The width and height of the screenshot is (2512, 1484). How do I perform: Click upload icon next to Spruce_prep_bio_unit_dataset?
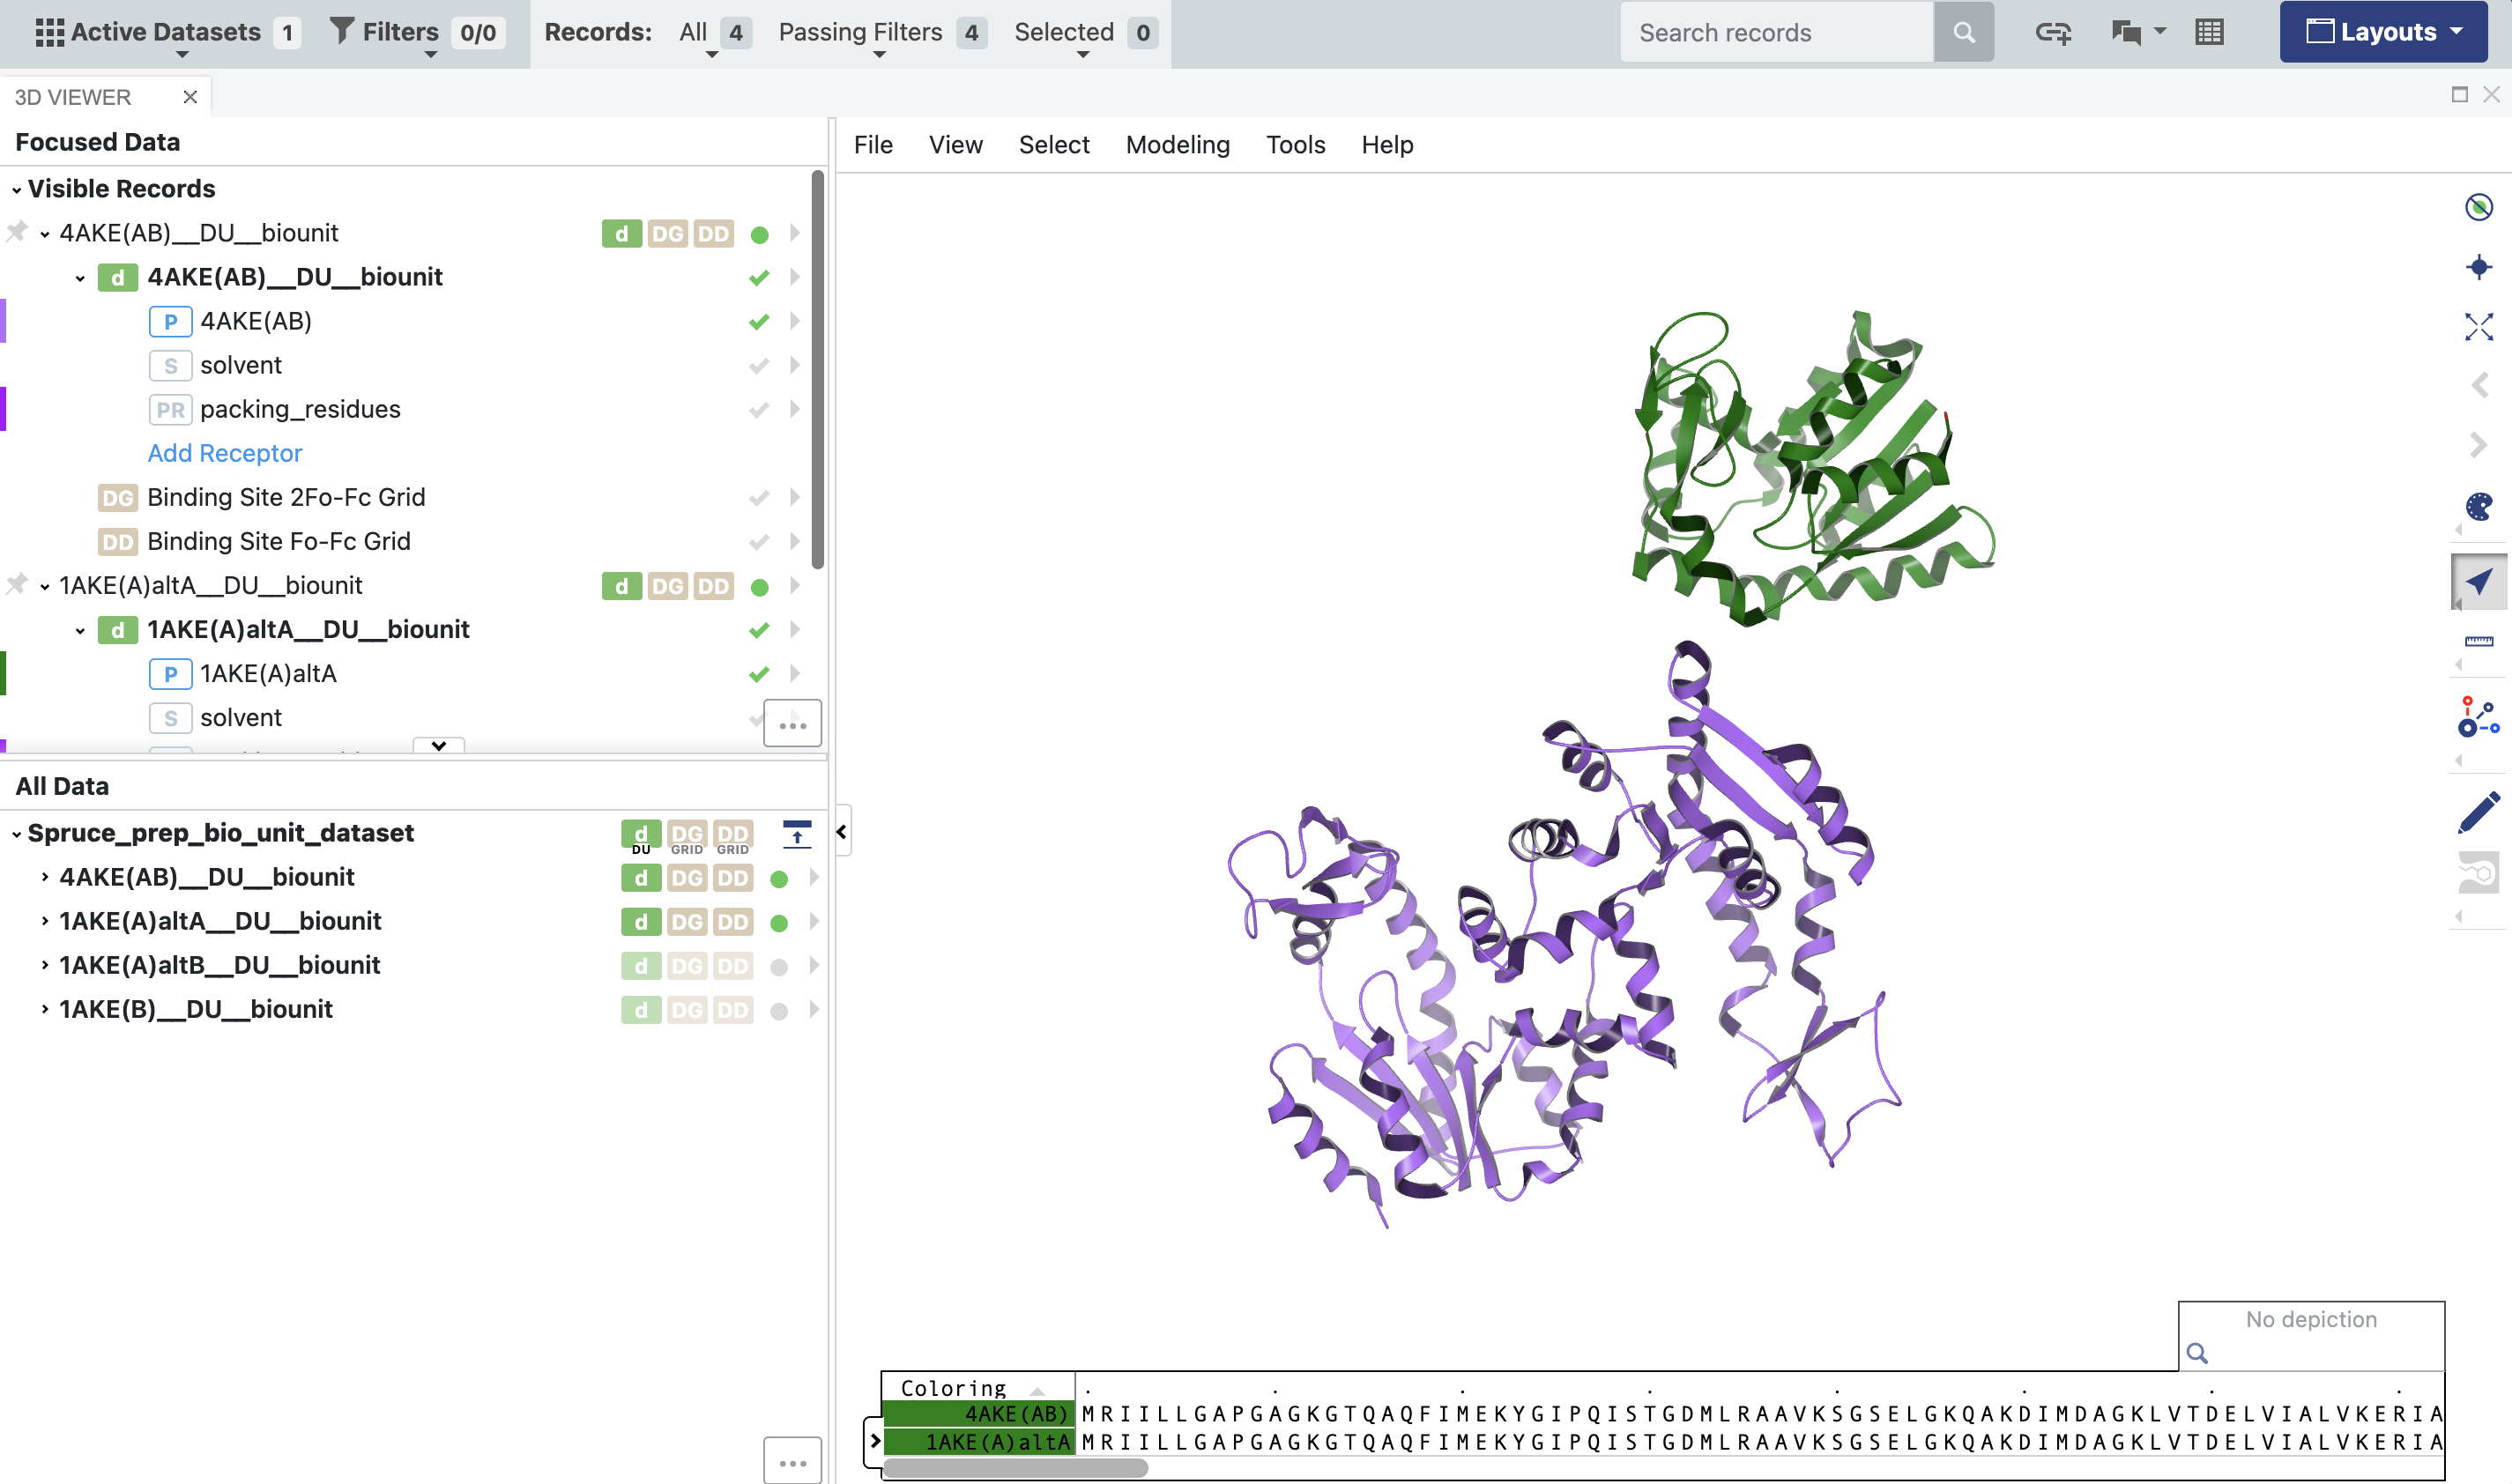[x=796, y=834]
